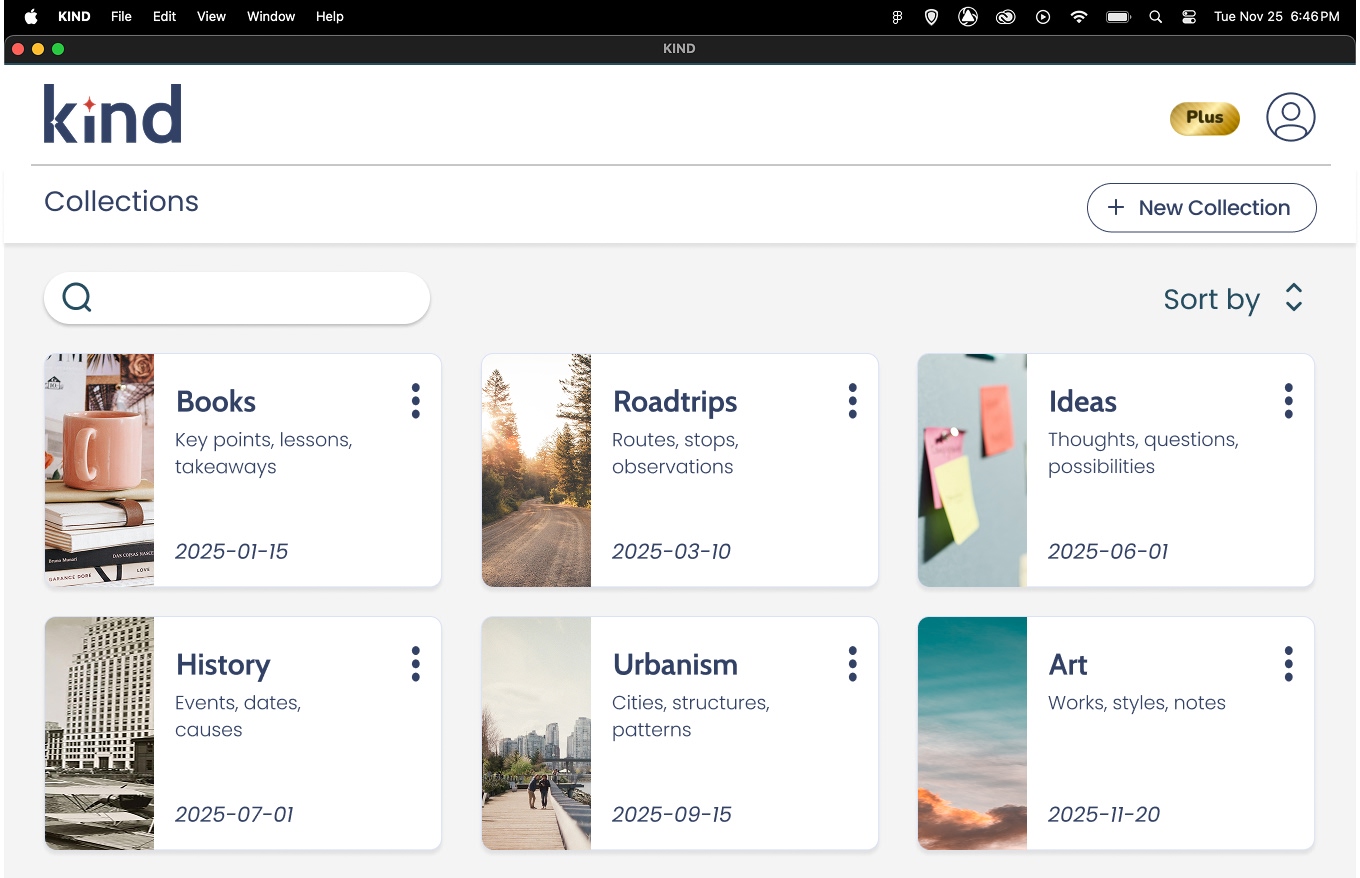Open macOS Spotlight search icon
The height and width of the screenshot is (878, 1360).
pos(1155,17)
